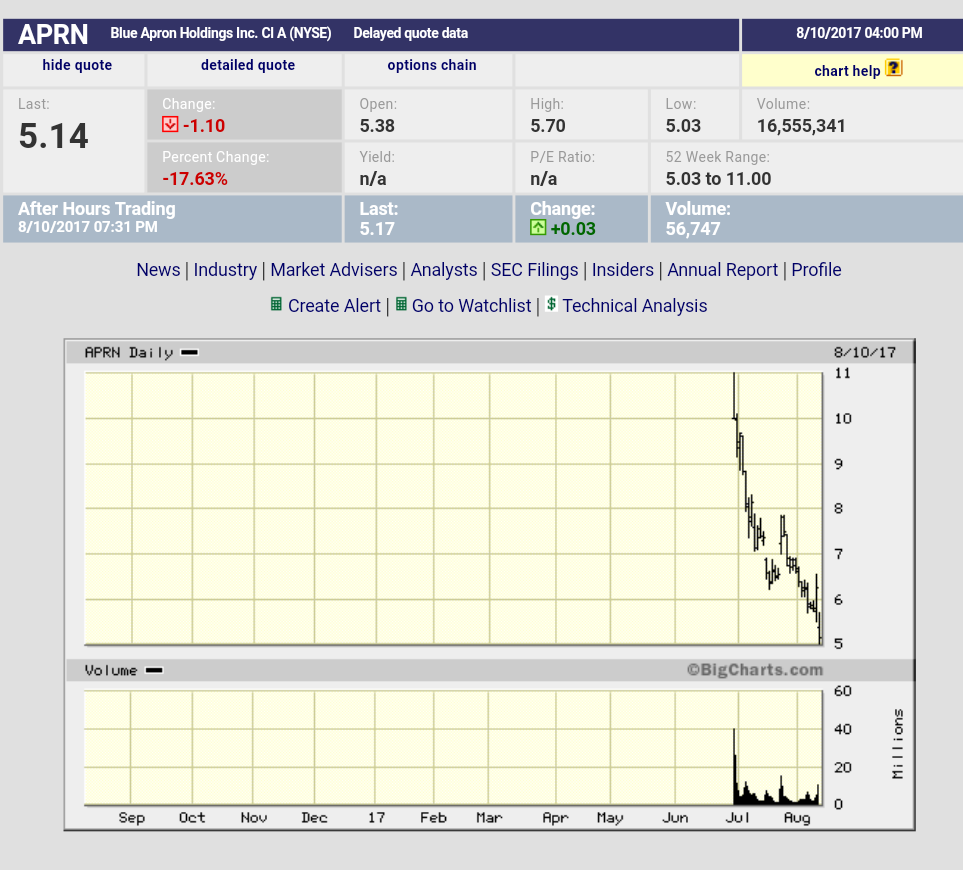The image size is (963, 870).
Task: View the Analysts page
Action: (444, 270)
